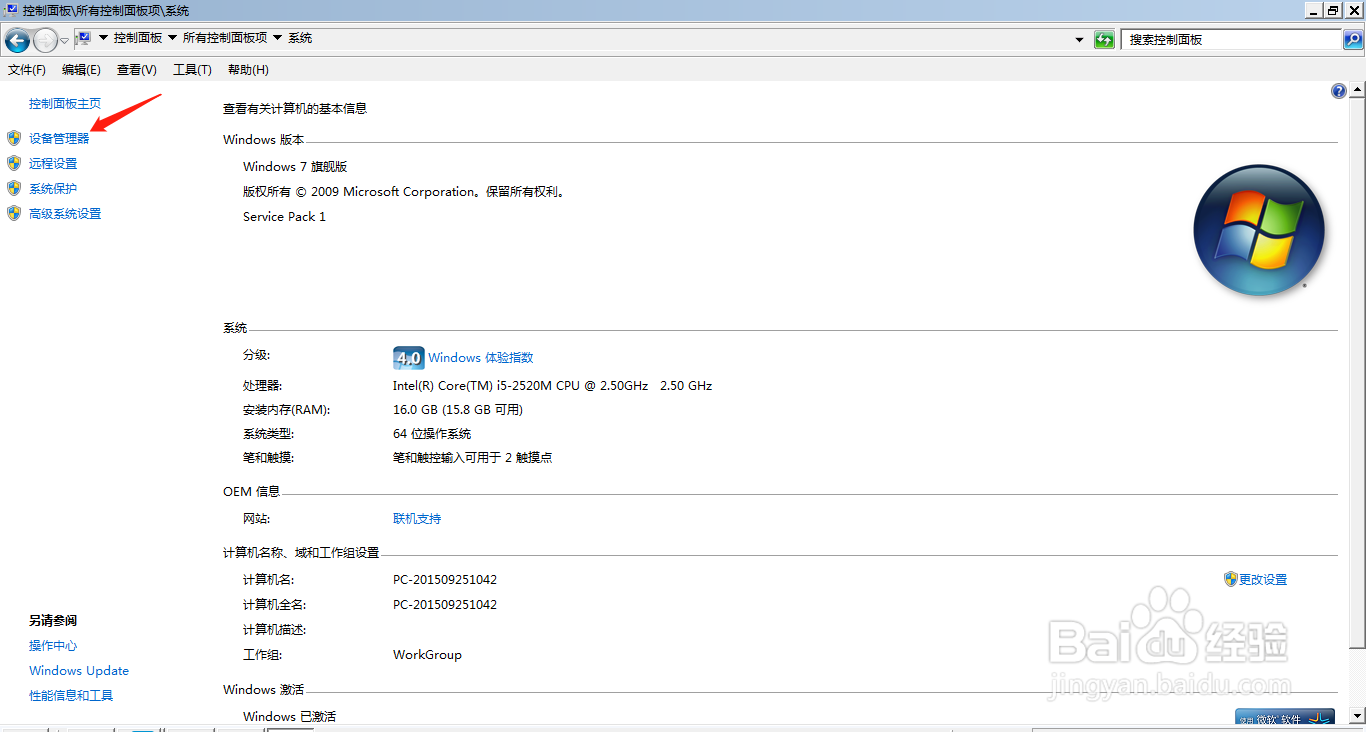This screenshot has width=1366, height=732.
Task: Click the search magnifier icon
Action: (x=1352, y=40)
